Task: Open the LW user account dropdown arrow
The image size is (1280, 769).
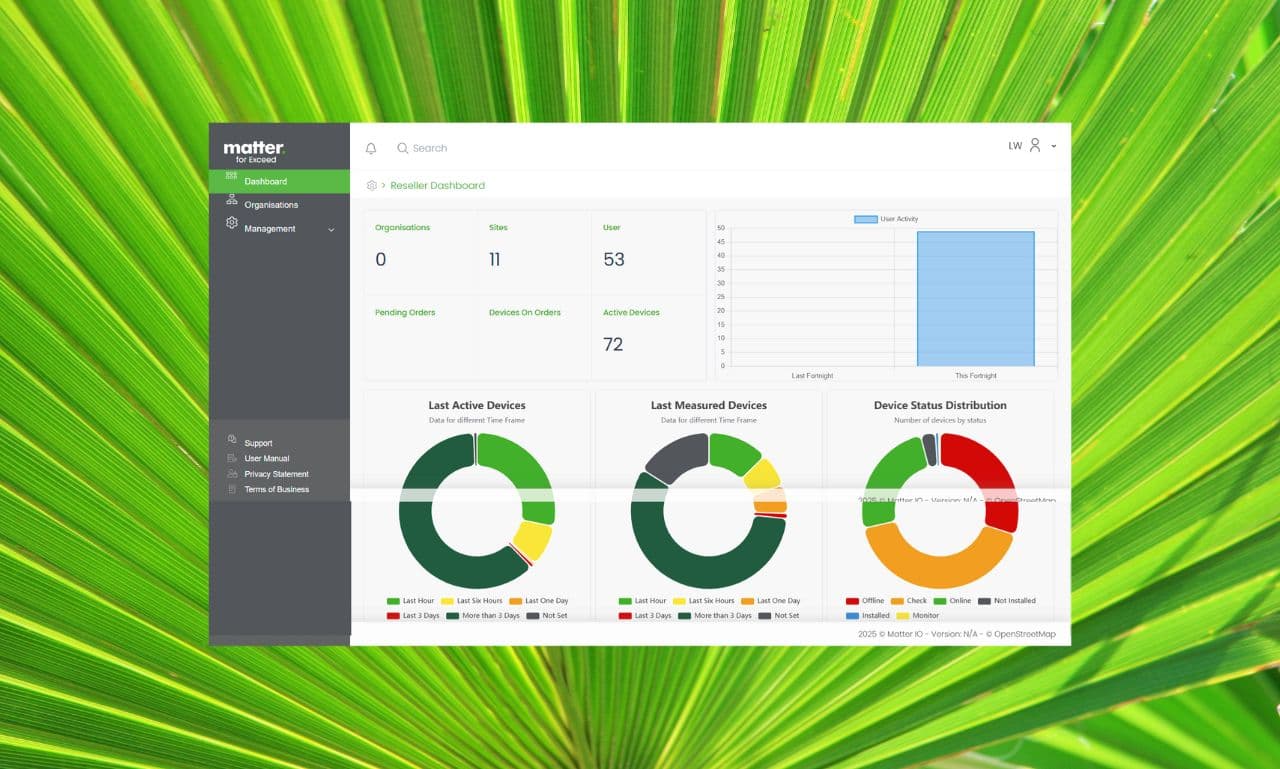Action: (x=1054, y=147)
